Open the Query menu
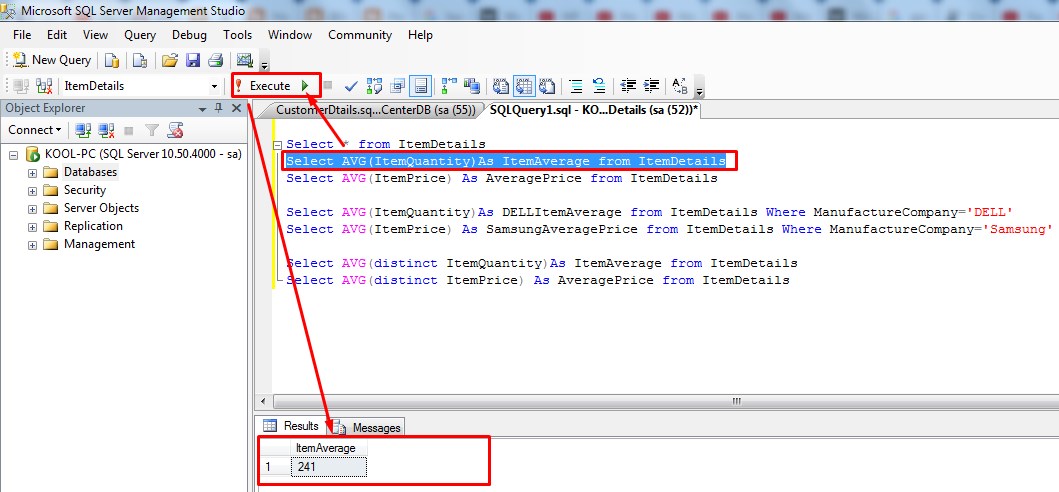Screen dimensions: 1059x492 tap(140, 35)
